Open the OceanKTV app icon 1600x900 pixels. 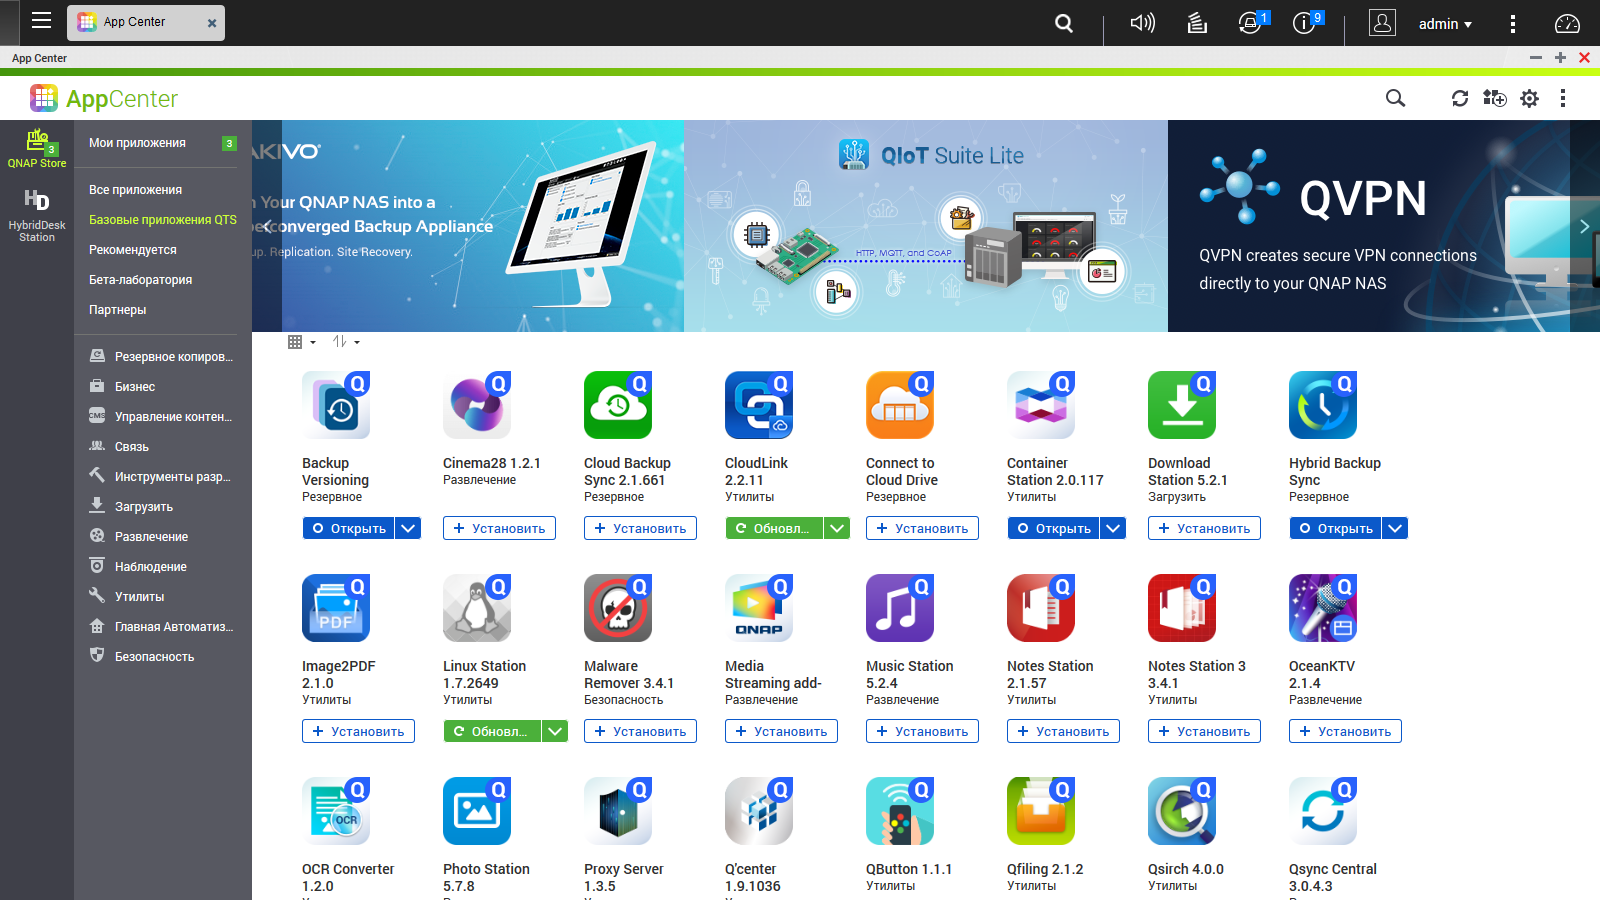point(1323,608)
